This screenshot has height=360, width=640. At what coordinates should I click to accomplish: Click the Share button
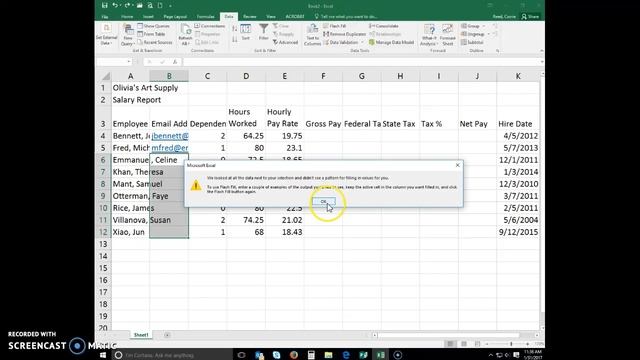[x=530, y=17]
